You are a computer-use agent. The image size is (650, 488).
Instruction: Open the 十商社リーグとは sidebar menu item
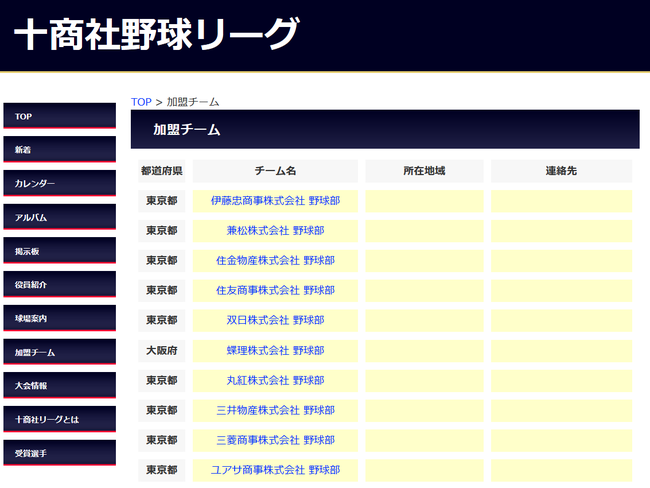(60, 420)
